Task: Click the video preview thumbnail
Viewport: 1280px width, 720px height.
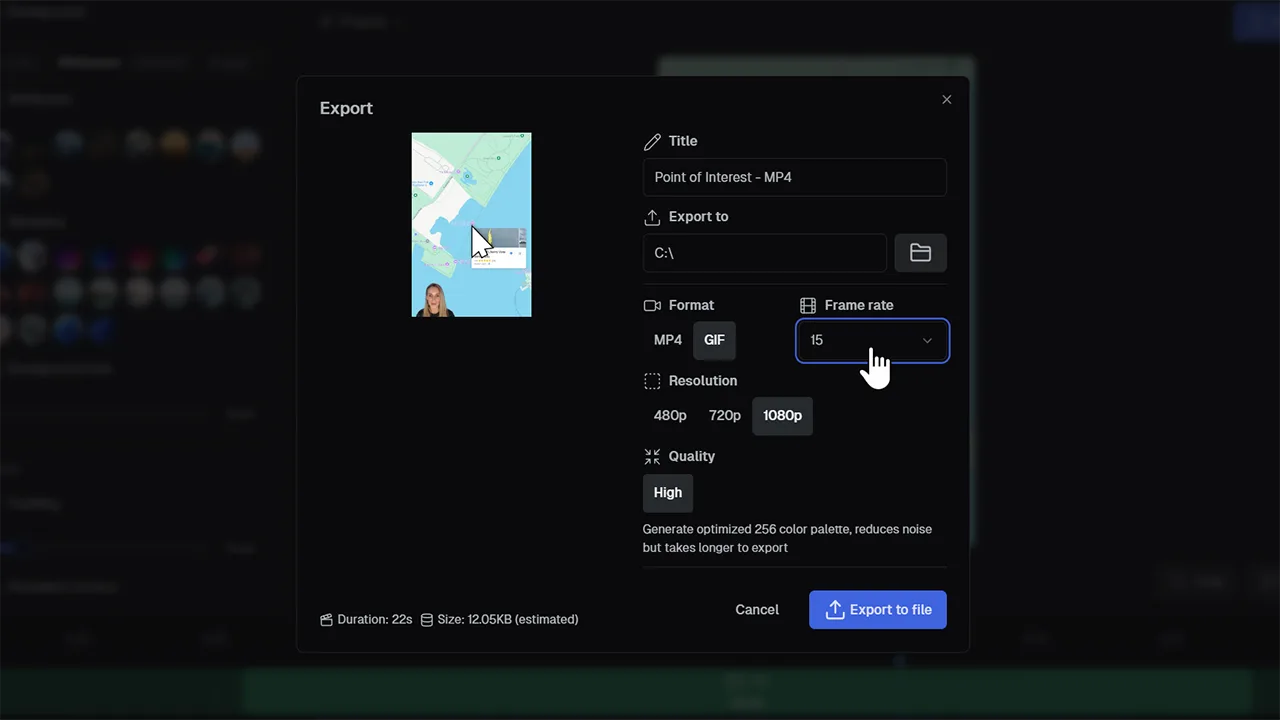Action: [x=471, y=224]
